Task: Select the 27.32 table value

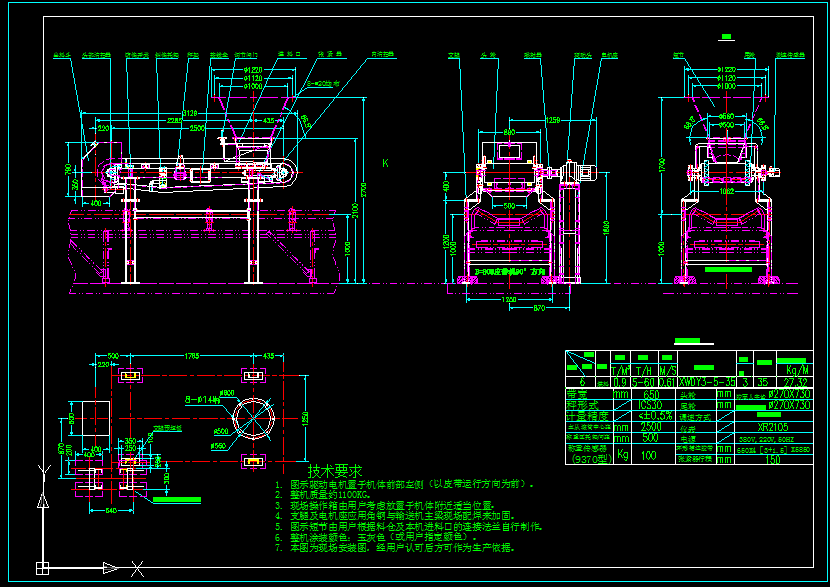Action: (x=796, y=382)
